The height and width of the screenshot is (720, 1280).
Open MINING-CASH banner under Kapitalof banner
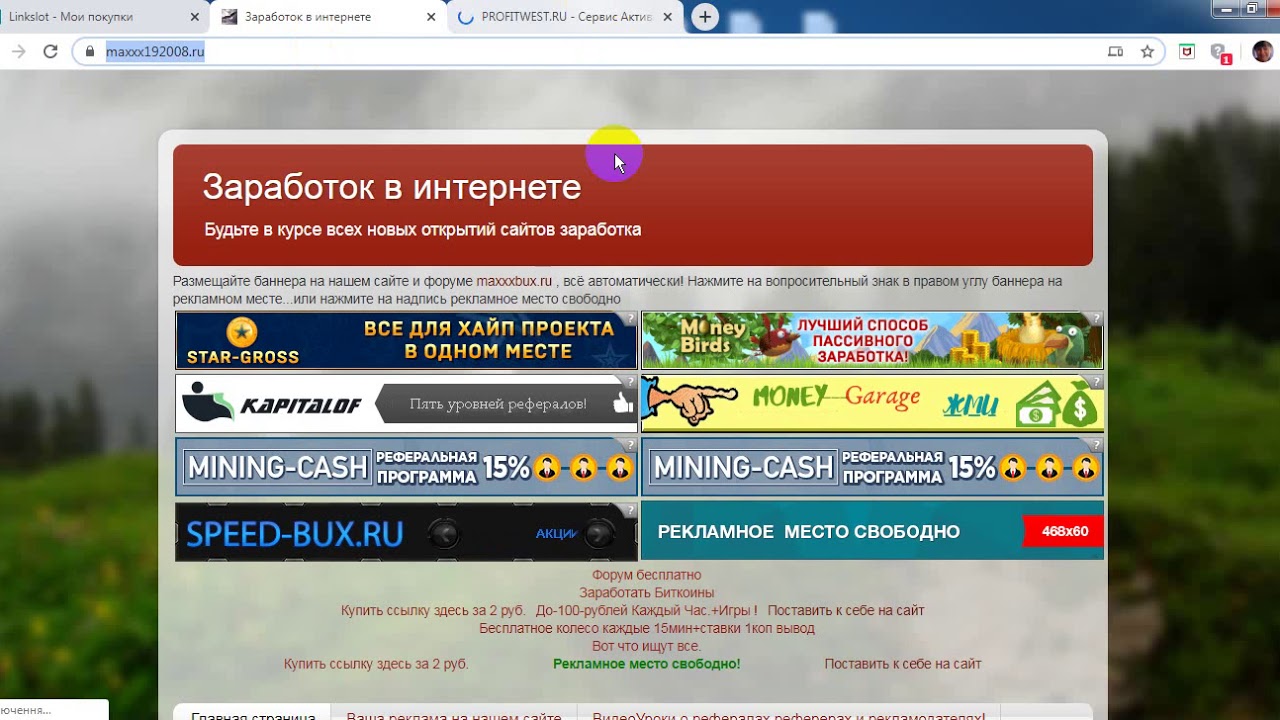click(x=406, y=467)
